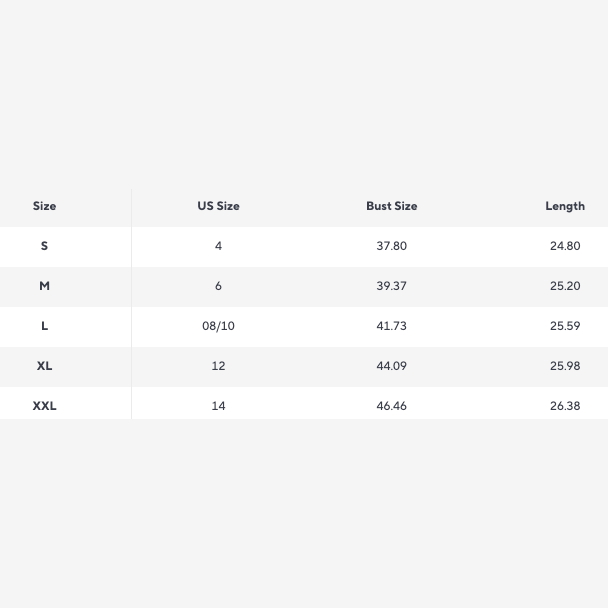Click bust size 39.37 cell
Viewport: 608px width, 608px height.
pos(391,286)
